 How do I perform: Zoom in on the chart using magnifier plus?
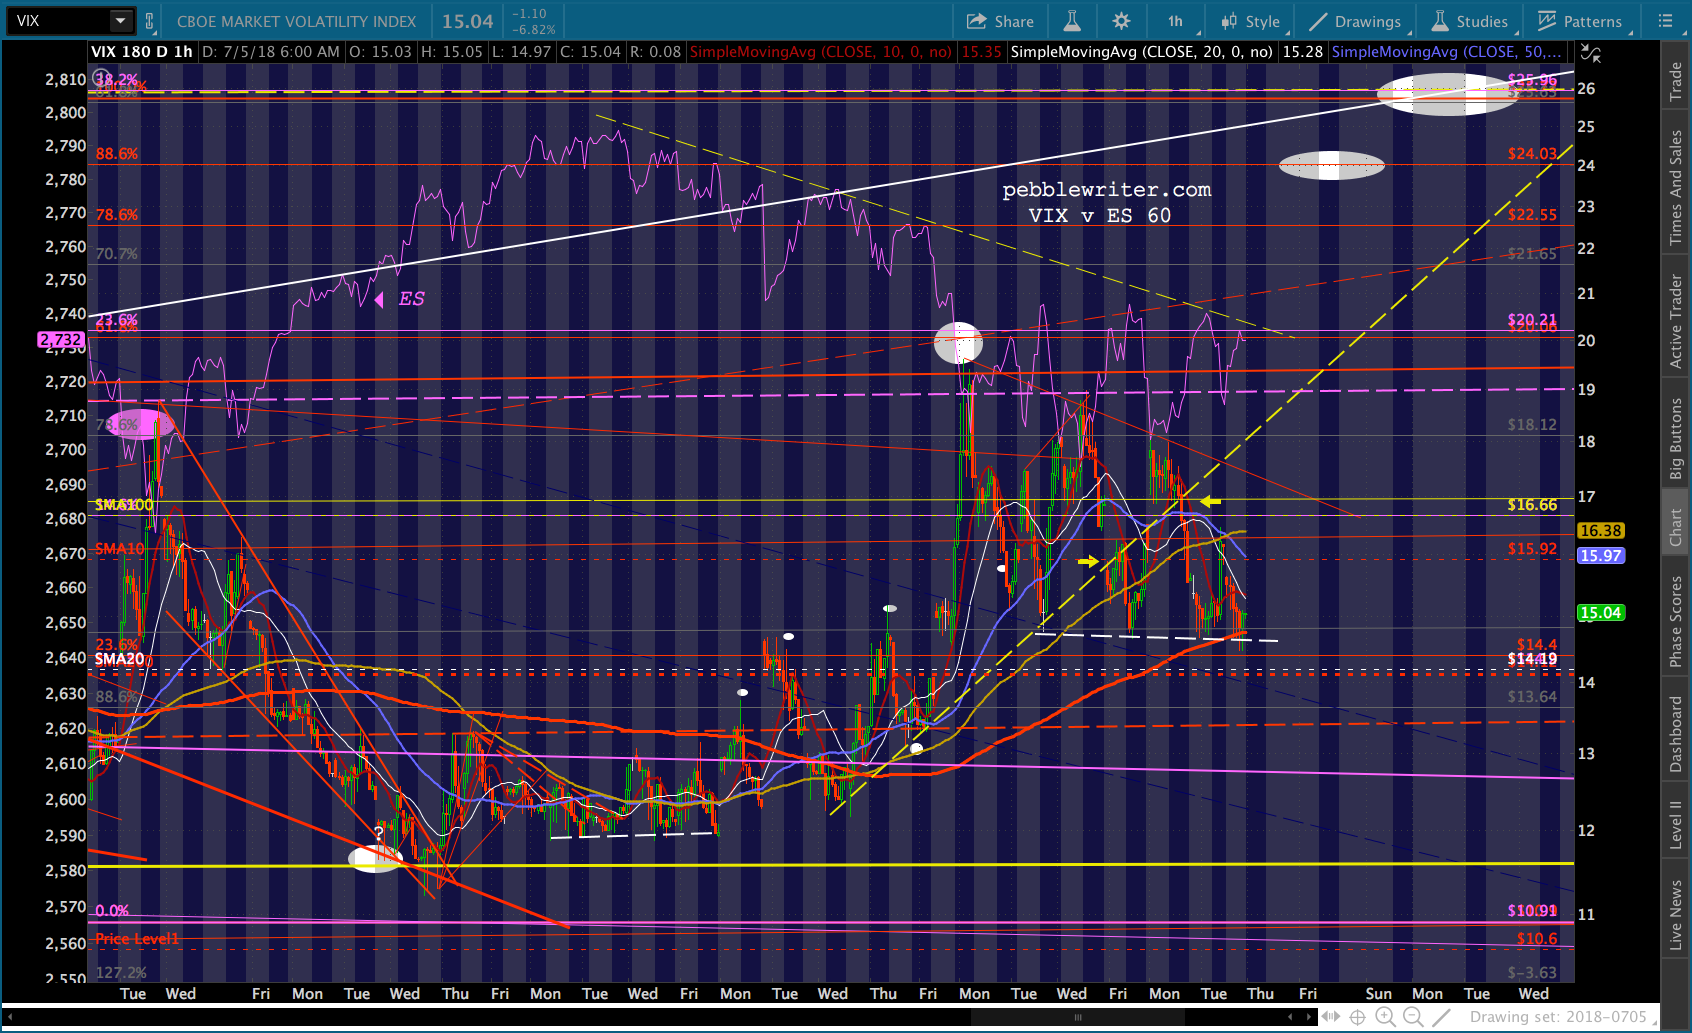pyautogui.click(x=1385, y=1017)
